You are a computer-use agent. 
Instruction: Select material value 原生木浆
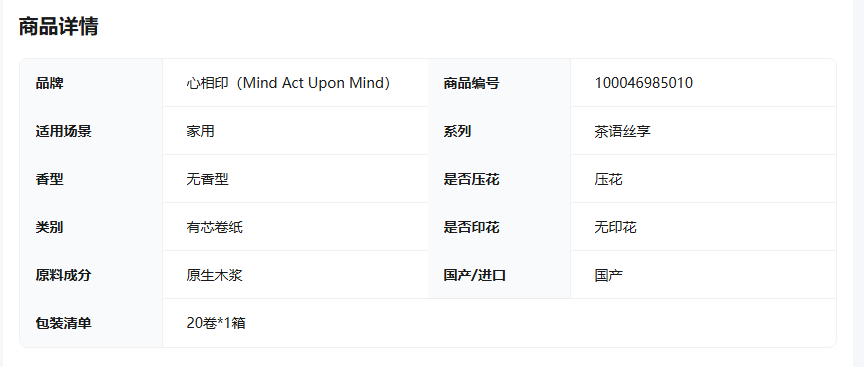(x=214, y=275)
